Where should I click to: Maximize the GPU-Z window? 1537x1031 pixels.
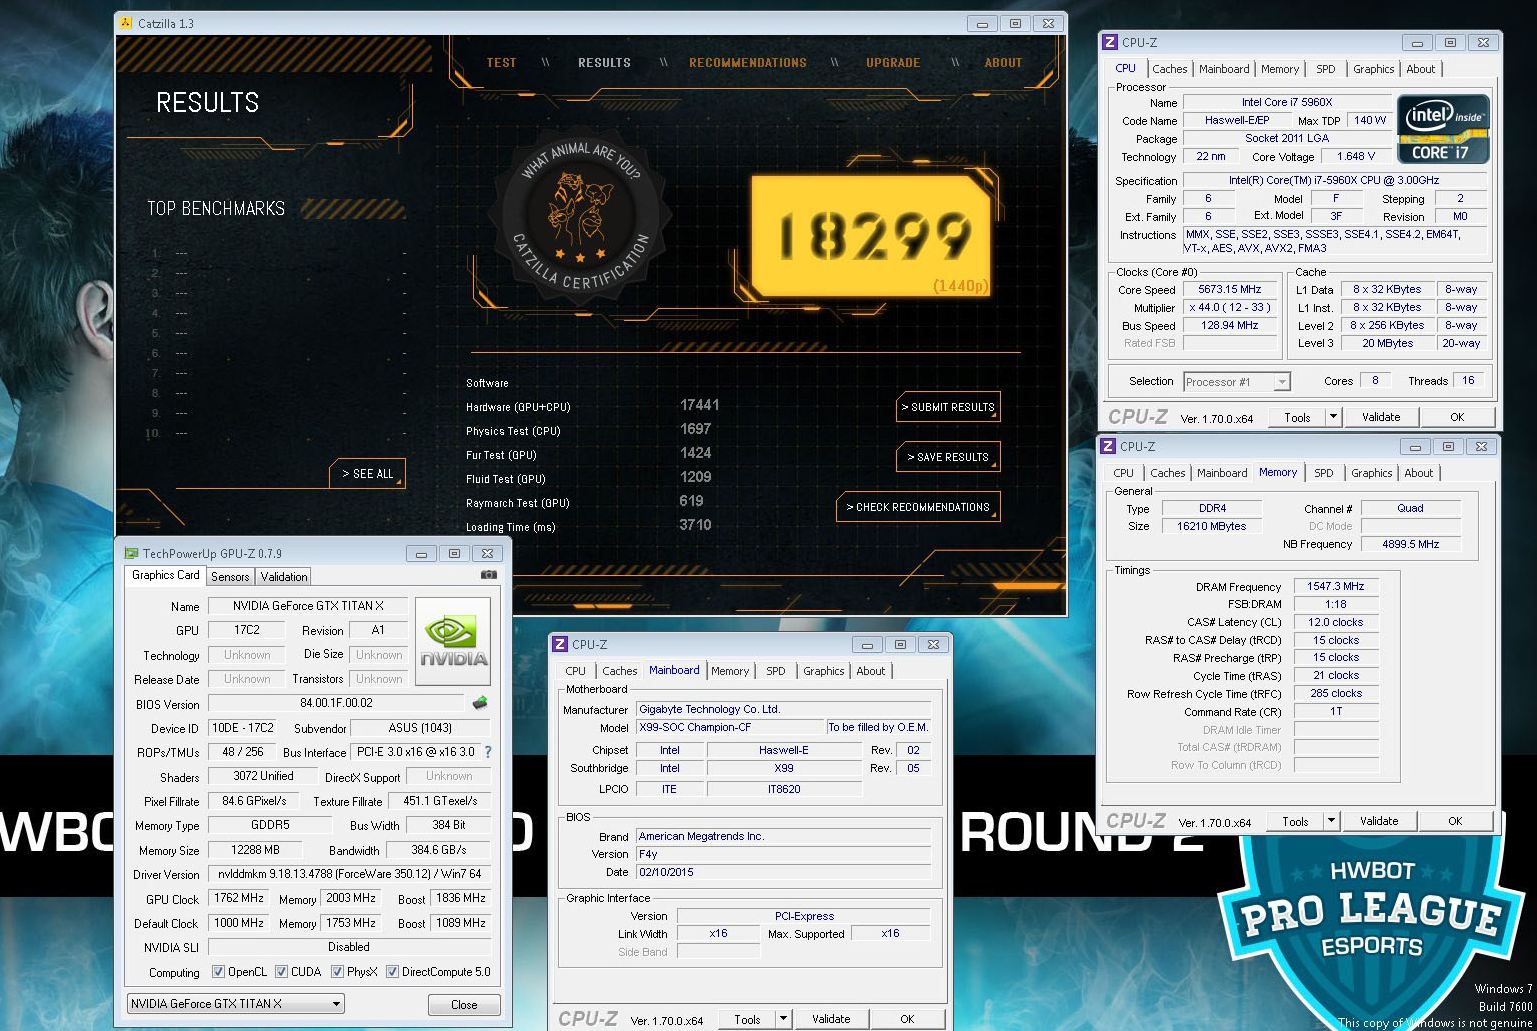(454, 553)
